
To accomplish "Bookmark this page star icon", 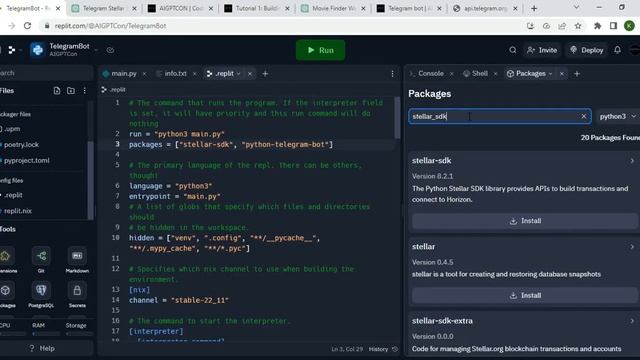I will tap(578, 26).
